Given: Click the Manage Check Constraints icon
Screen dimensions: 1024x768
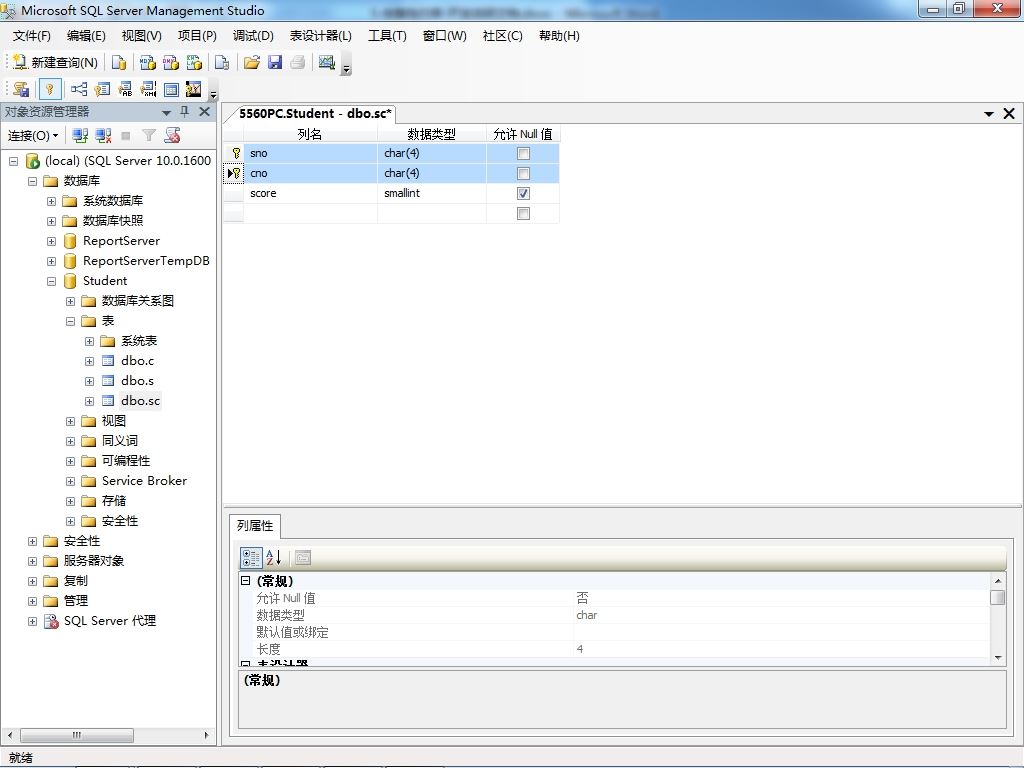Looking at the screenshot, I should point(171,89).
